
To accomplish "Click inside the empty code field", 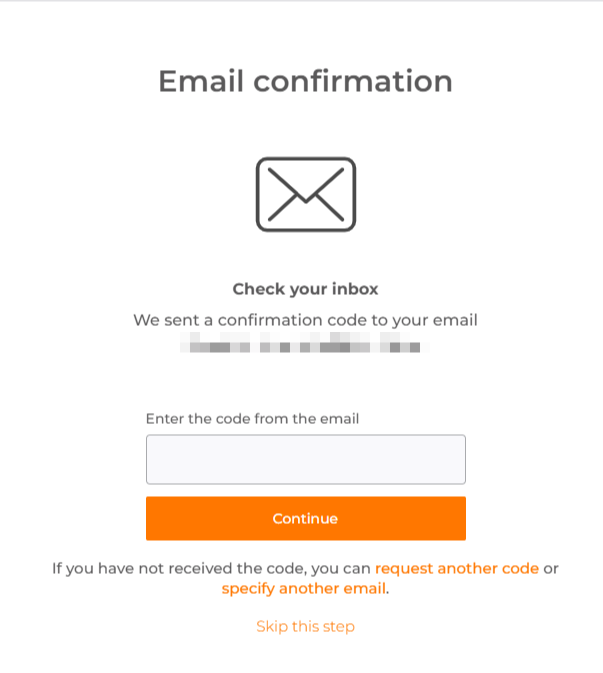I will (305, 459).
